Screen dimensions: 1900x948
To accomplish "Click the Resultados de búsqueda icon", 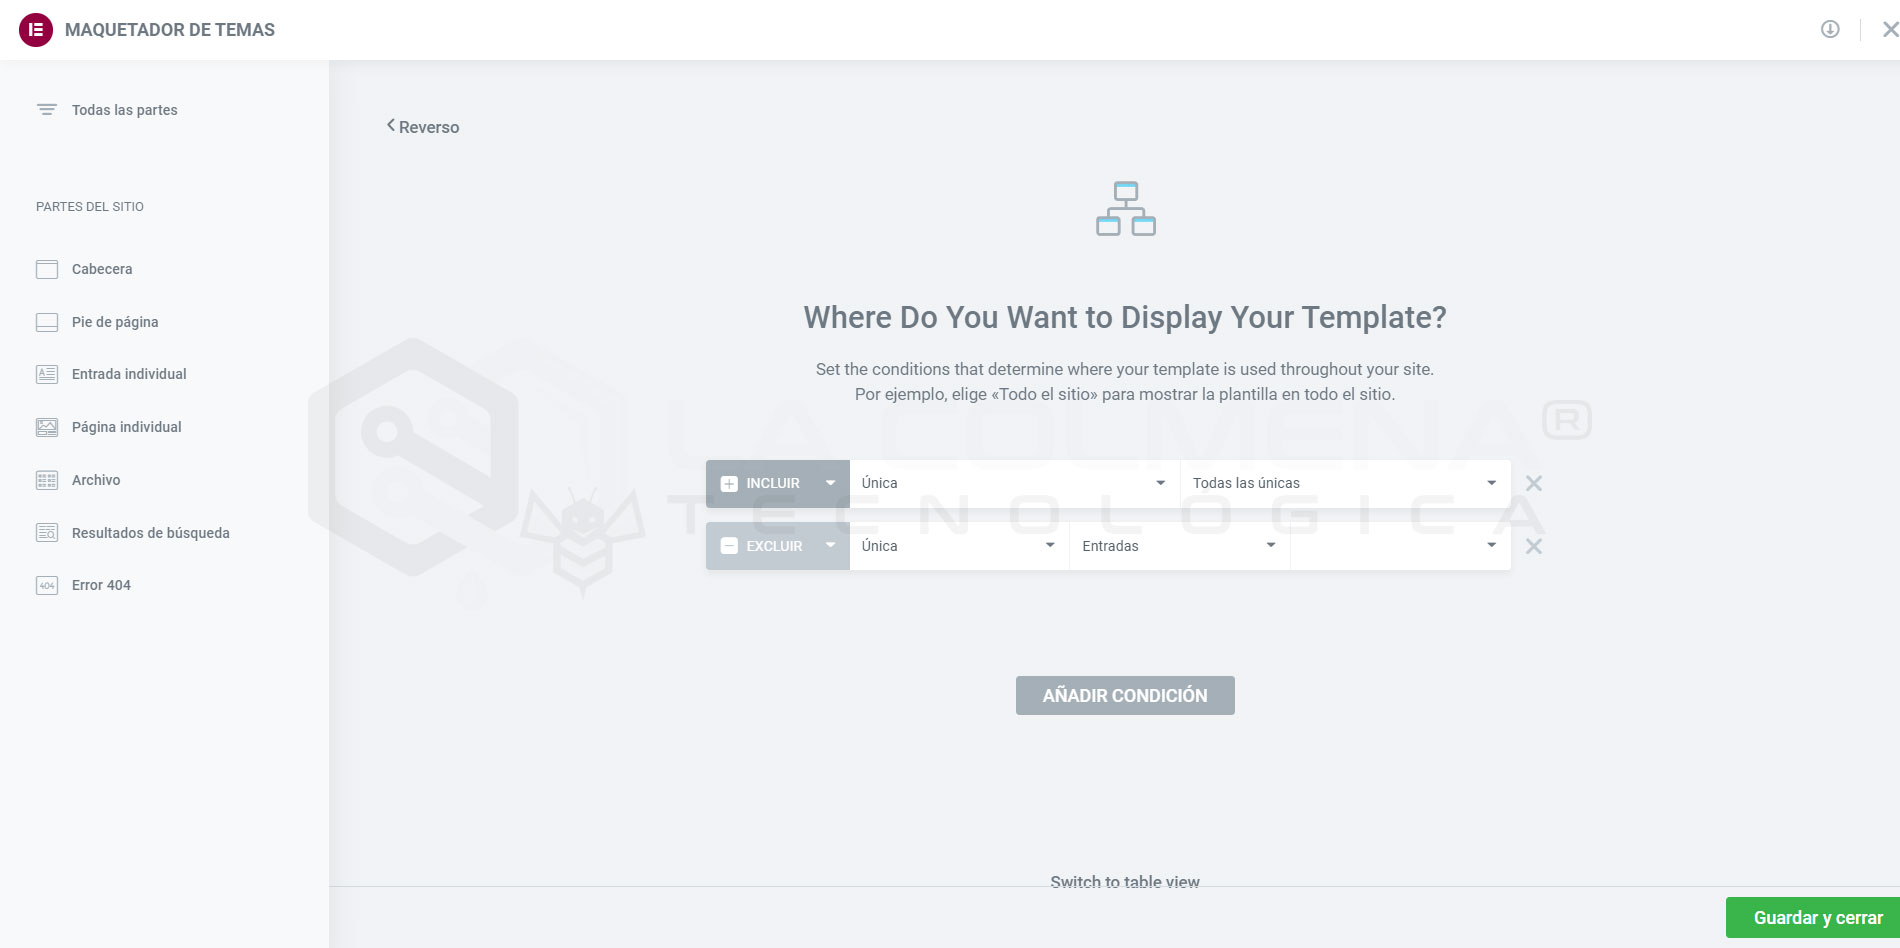I will click(47, 533).
